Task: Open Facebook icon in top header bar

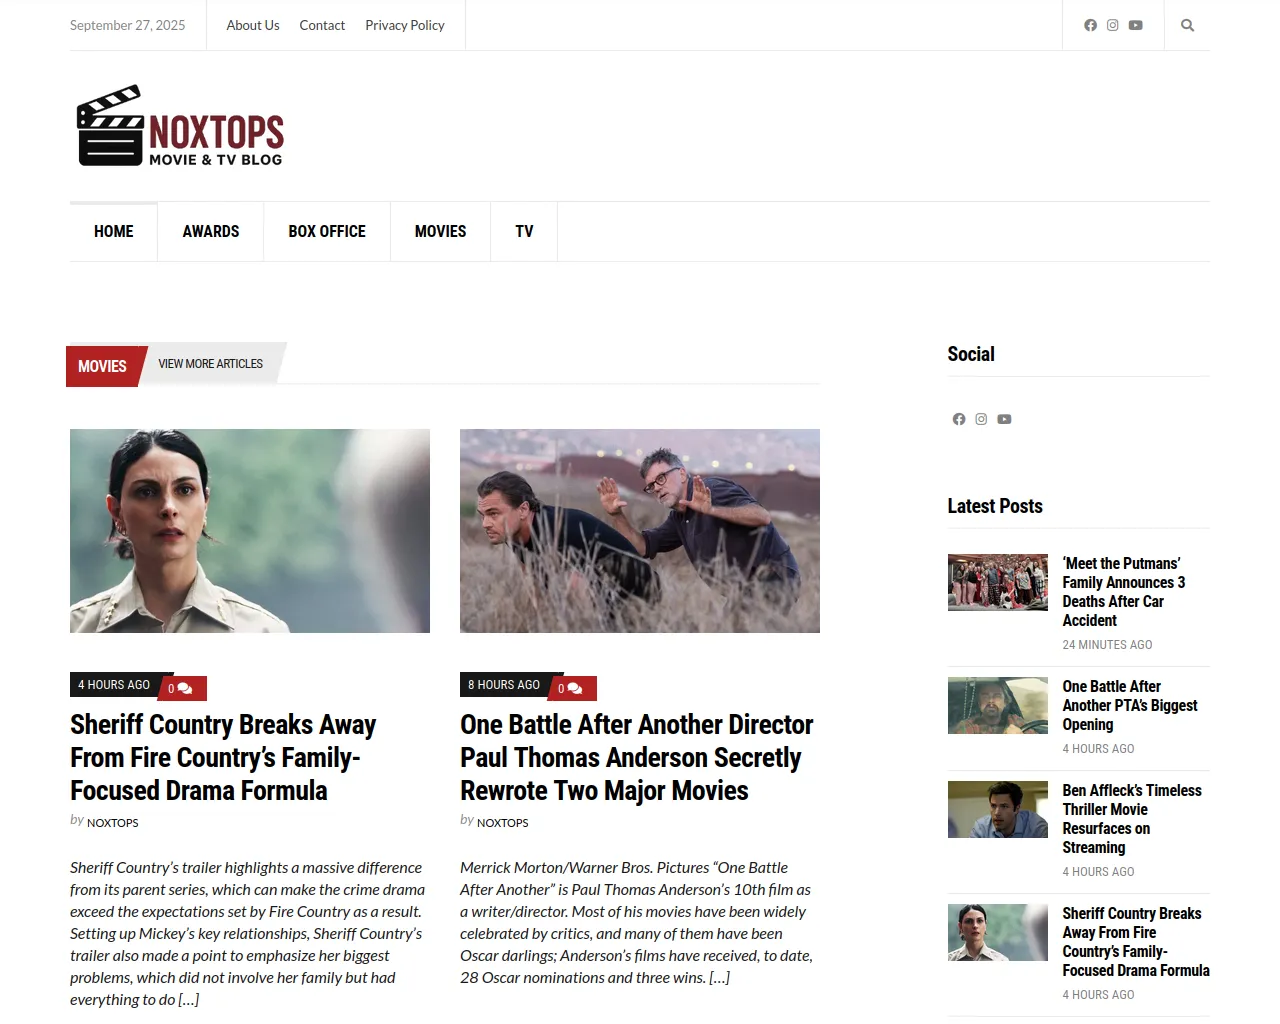Action: point(1090,25)
